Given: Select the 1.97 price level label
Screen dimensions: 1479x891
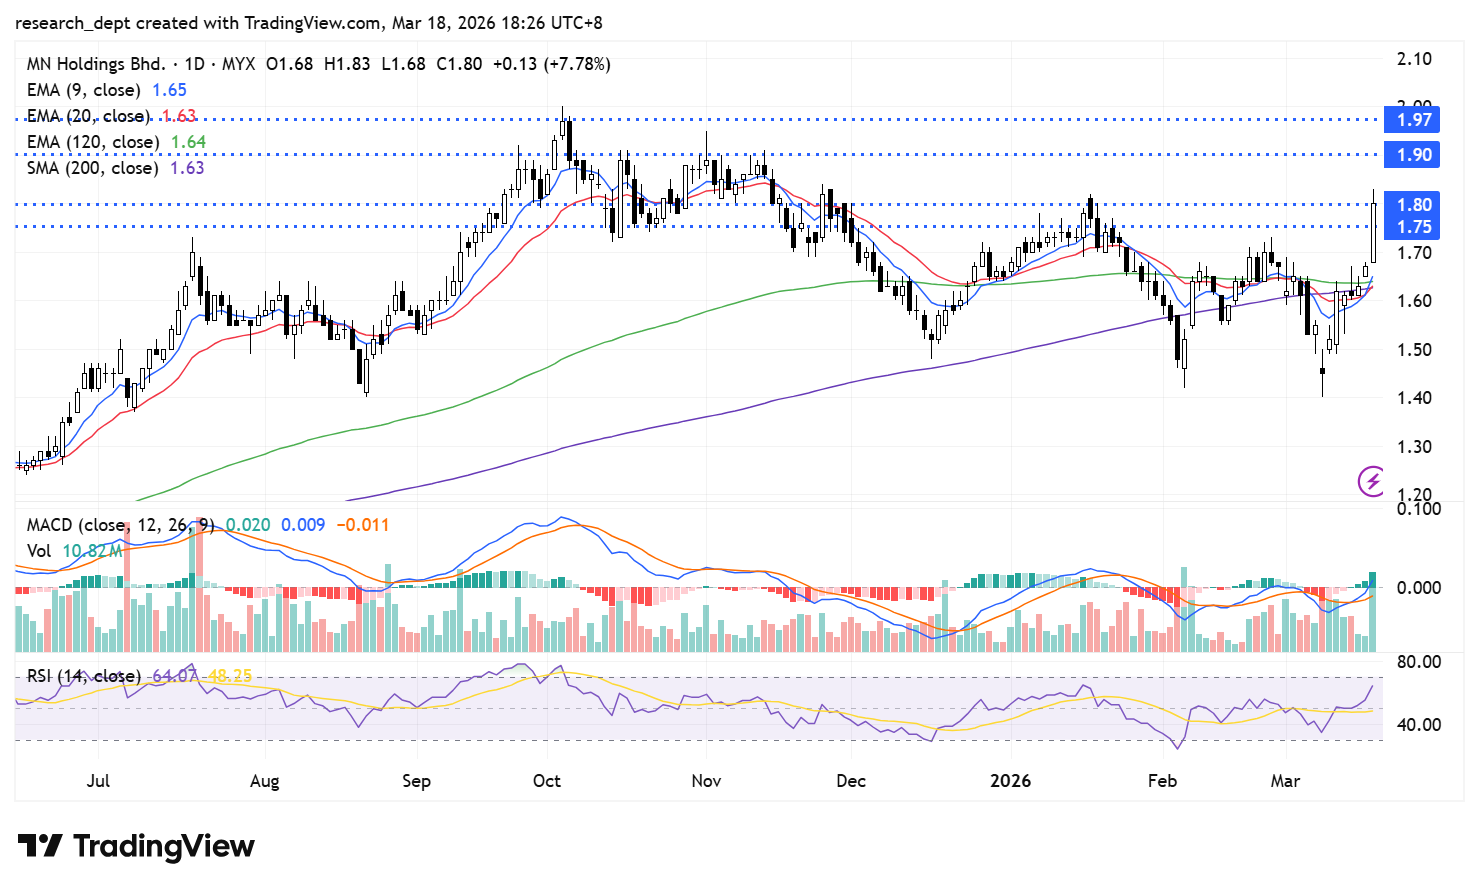Looking at the screenshot, I should (1413, 120).
